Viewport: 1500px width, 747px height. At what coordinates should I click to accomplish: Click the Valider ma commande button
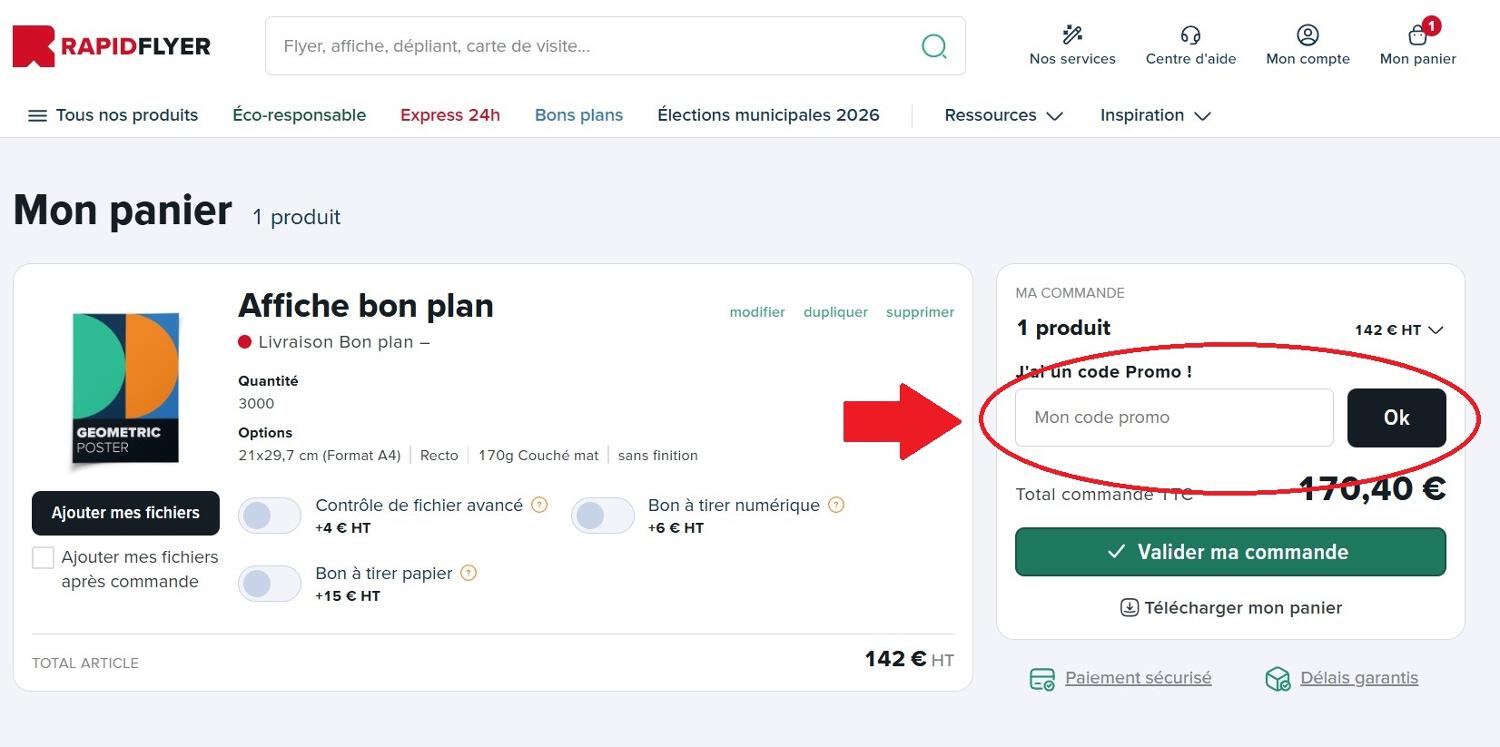pyautogui.click(x=1230, y=551)
